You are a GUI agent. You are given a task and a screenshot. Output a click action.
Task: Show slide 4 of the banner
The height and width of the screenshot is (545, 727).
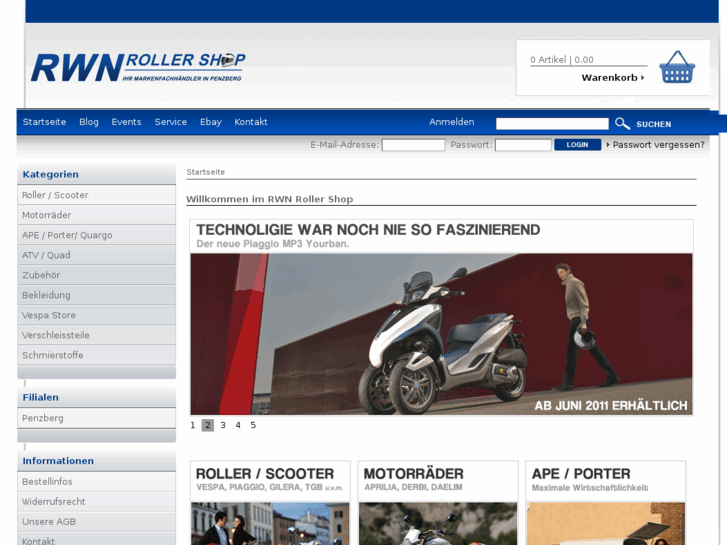(238, 425)
